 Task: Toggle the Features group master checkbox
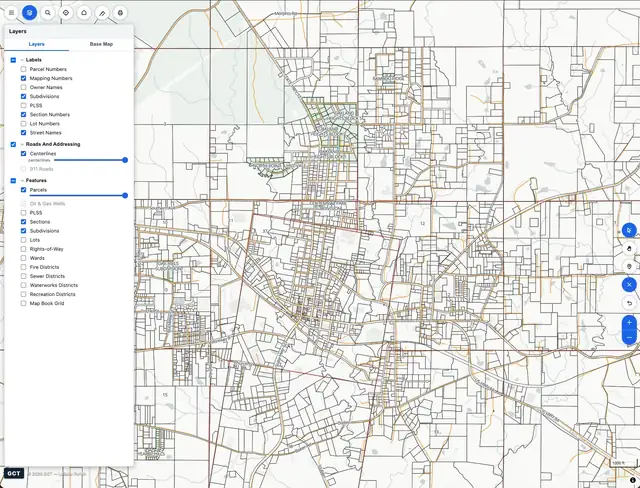[13, 180]
